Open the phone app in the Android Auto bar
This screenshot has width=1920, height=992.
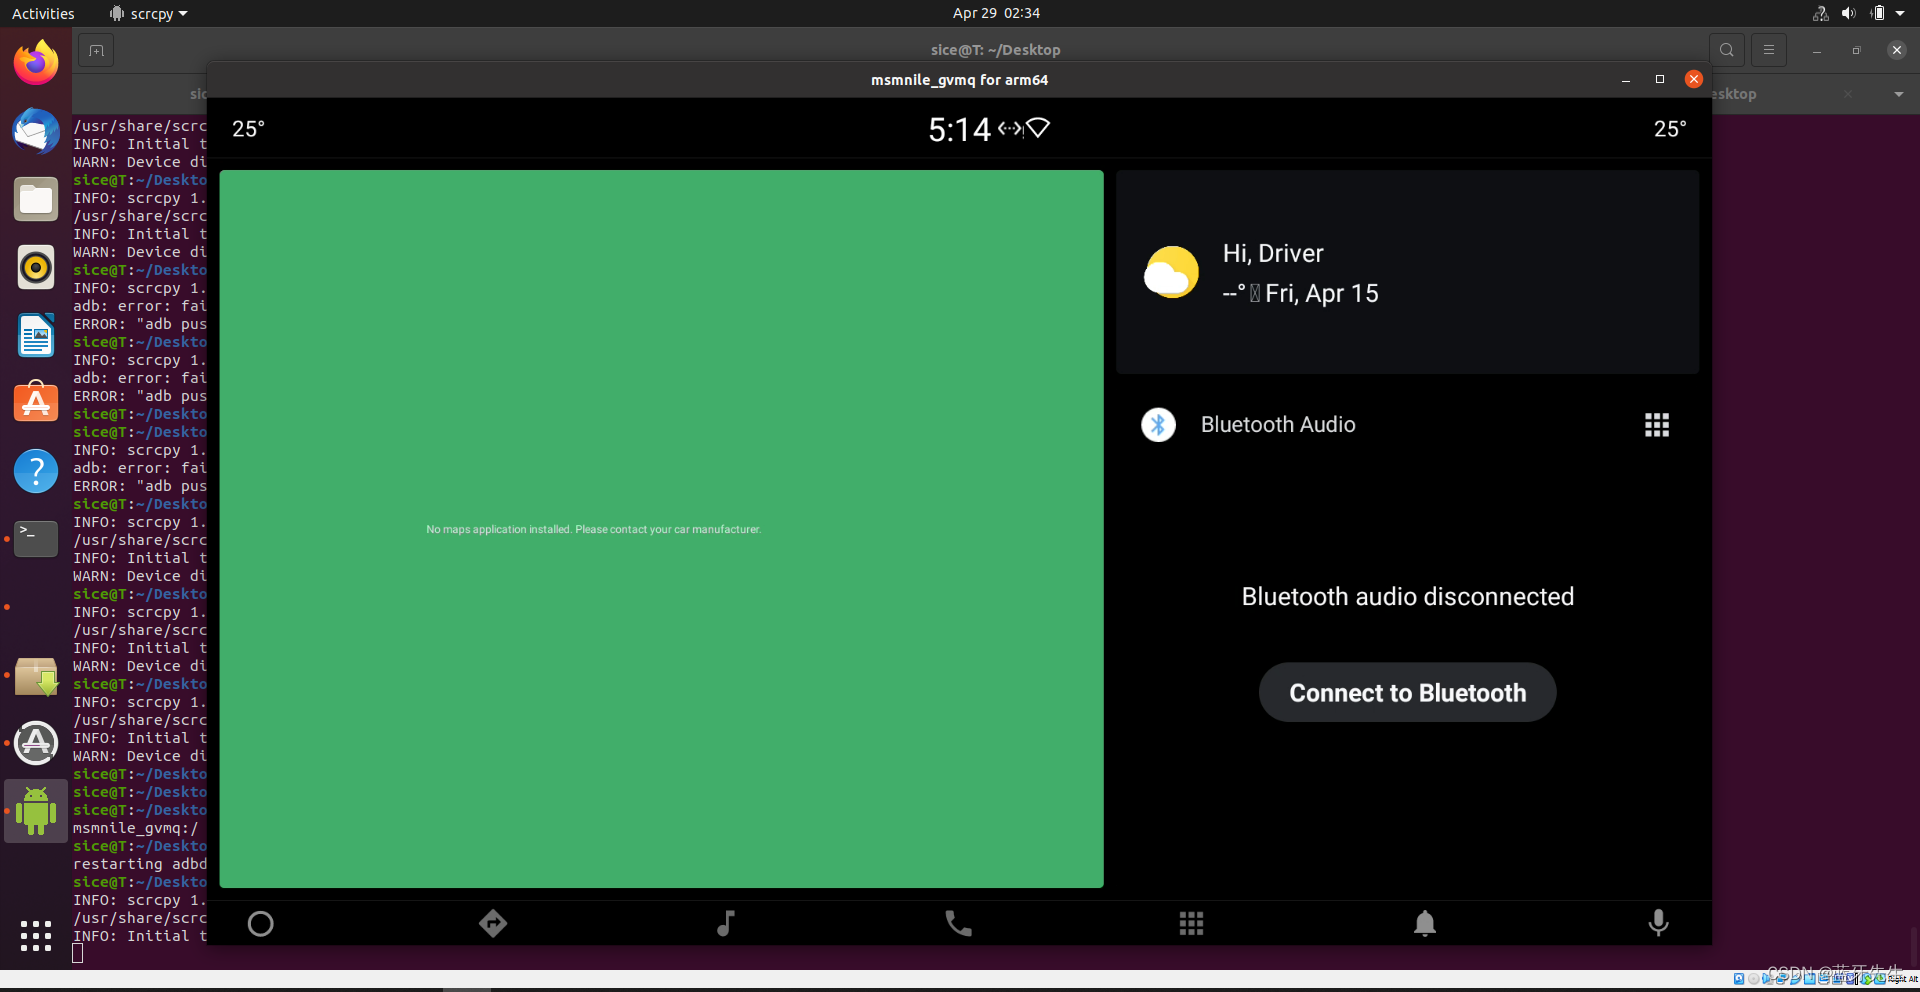point(958,923)
